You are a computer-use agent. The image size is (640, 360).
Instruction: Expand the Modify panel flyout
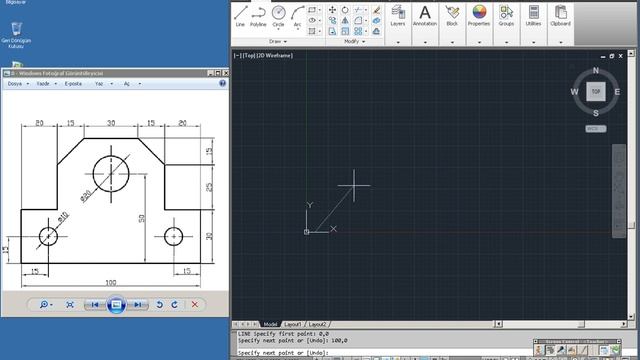point(354,42)
